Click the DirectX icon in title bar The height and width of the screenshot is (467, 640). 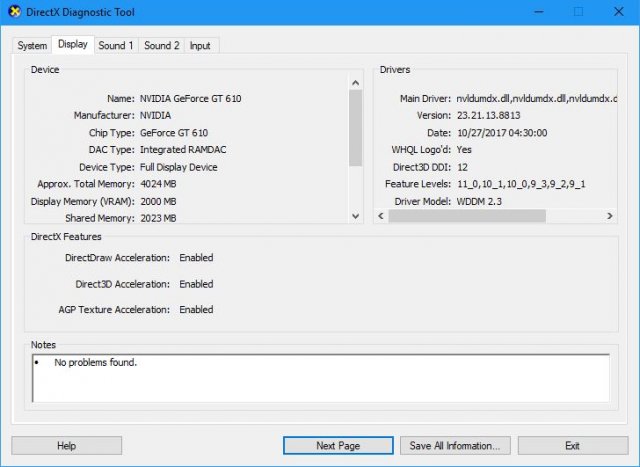[14, 12]
